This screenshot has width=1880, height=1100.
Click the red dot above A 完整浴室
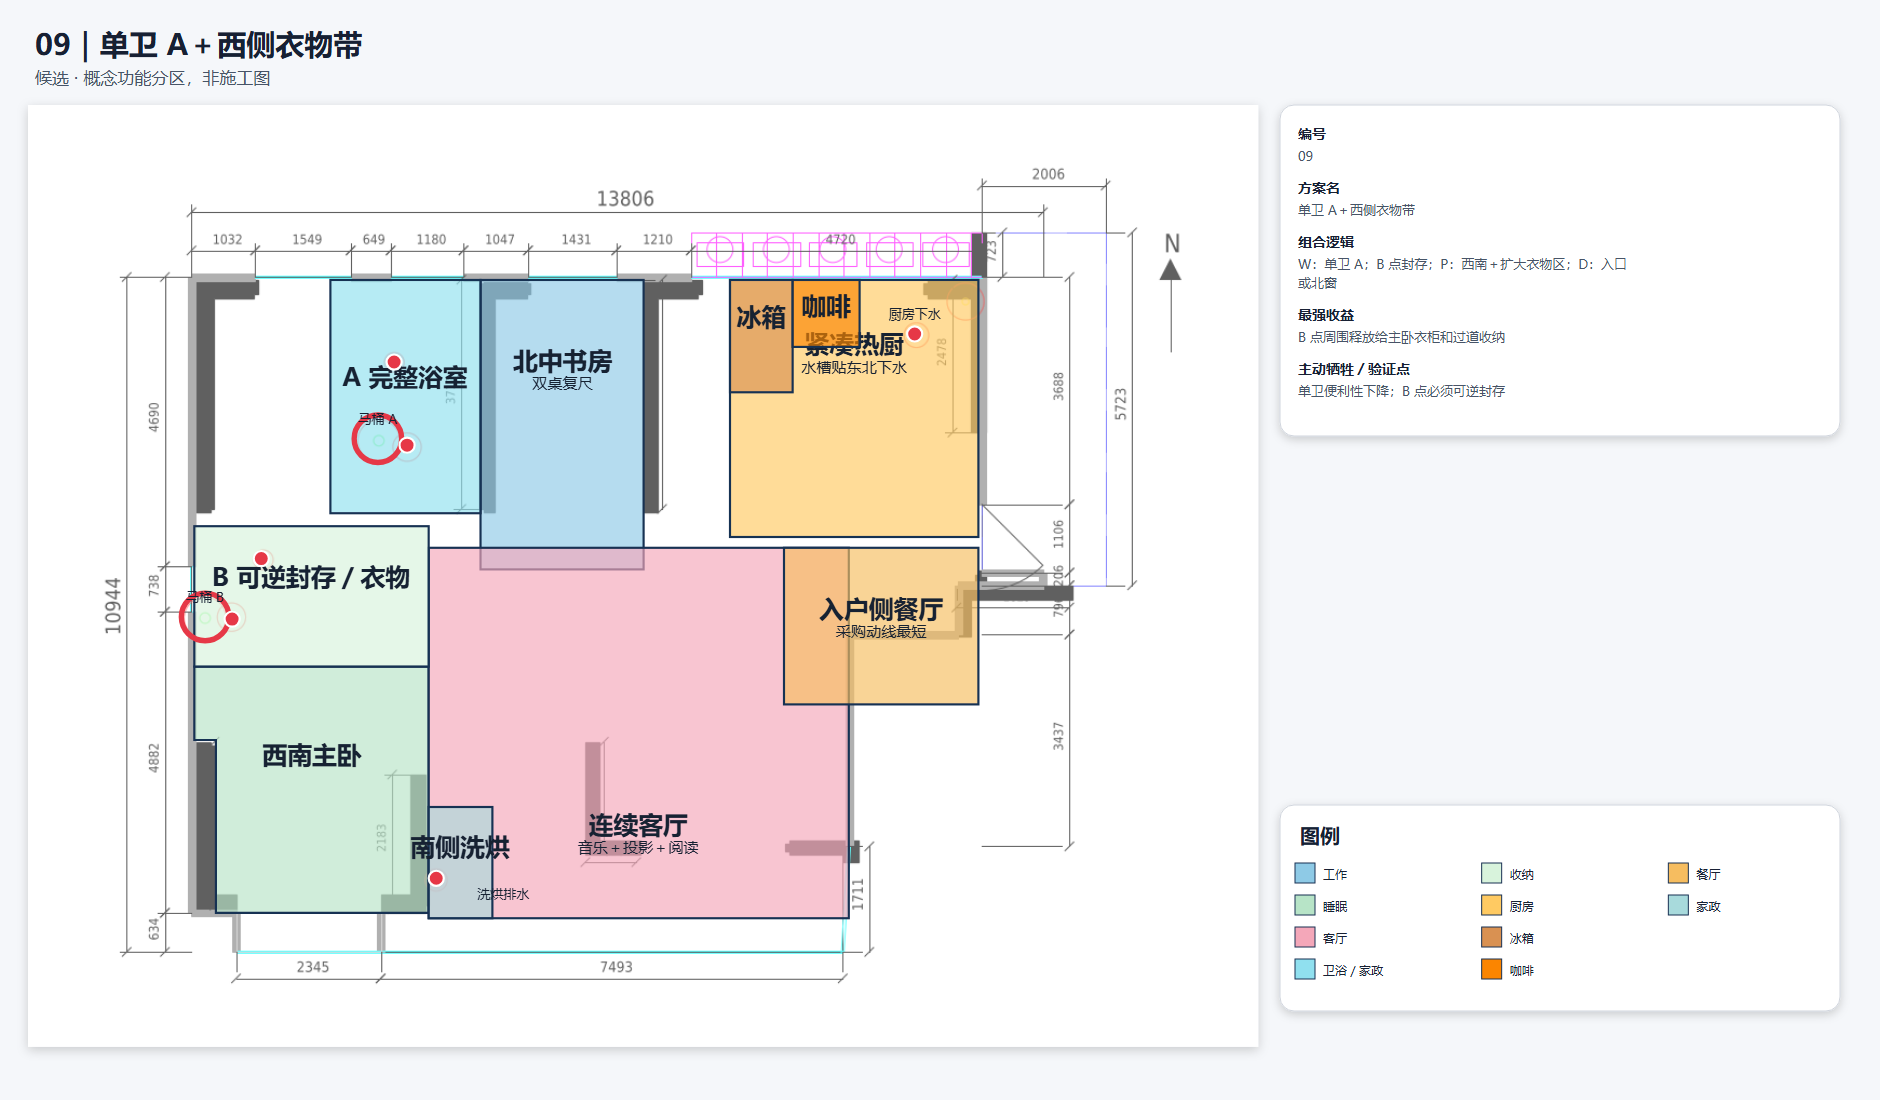tap(394, 362)
